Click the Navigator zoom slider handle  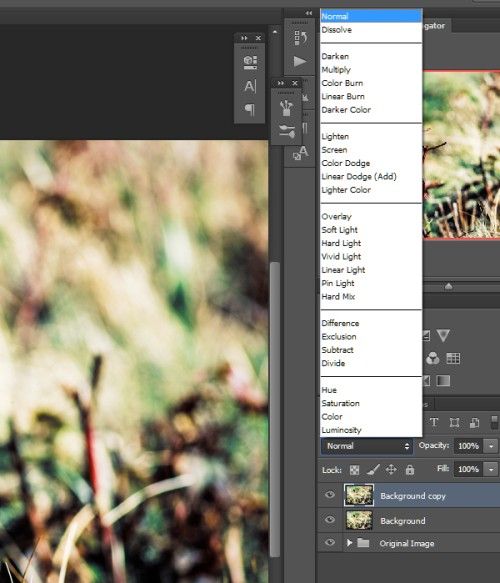tap(449, 286)
